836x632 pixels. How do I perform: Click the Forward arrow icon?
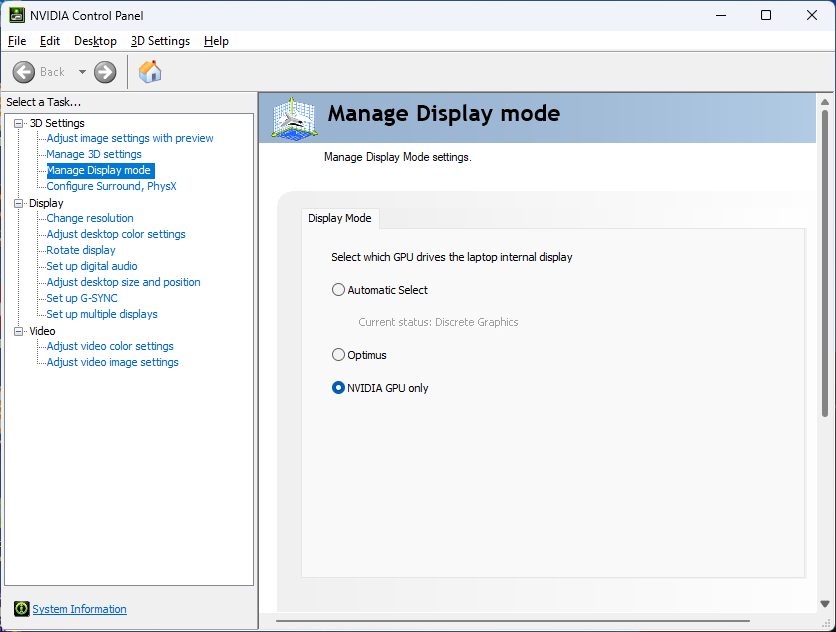105,72
